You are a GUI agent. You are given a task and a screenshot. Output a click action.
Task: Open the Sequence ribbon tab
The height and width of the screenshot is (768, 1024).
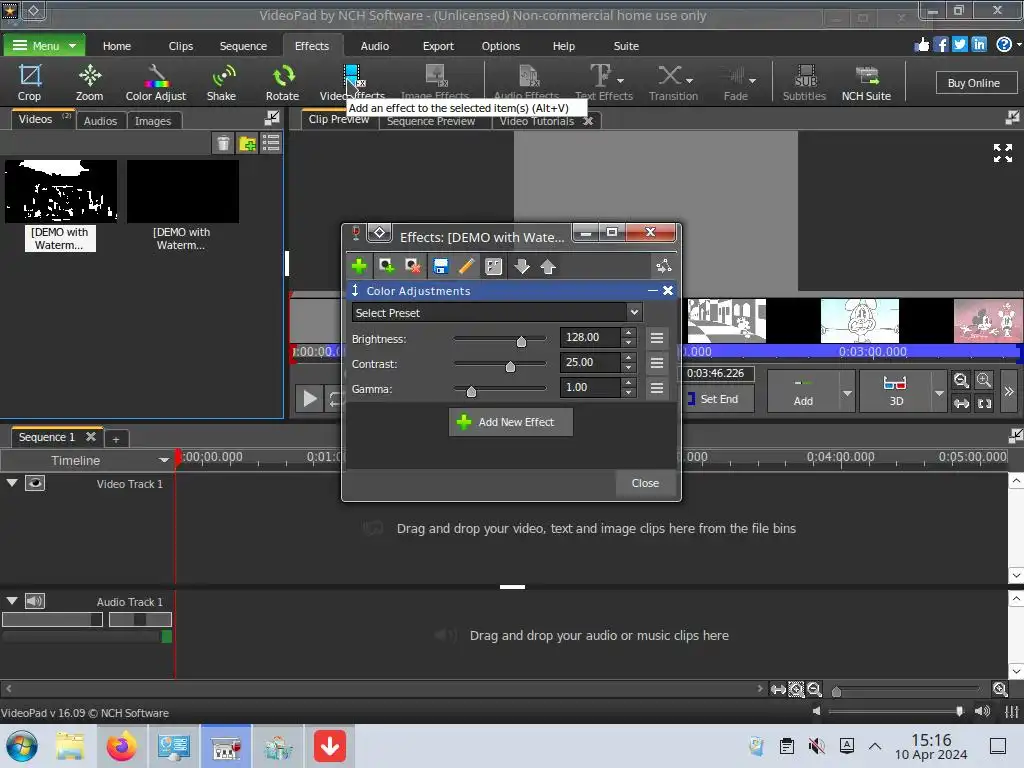243,46
